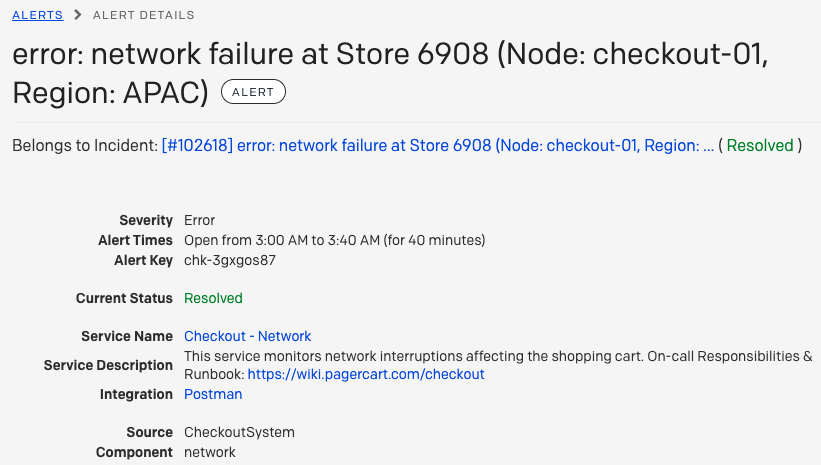Open the Checkout - Network service link
The image size is (821, 465).
247,336
